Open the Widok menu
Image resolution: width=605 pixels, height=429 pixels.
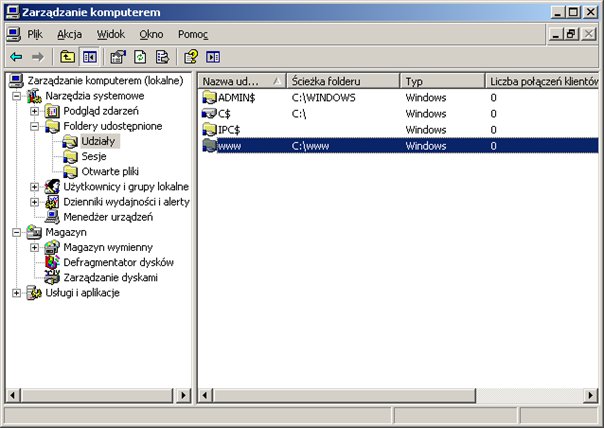click(x=111, y=35)
